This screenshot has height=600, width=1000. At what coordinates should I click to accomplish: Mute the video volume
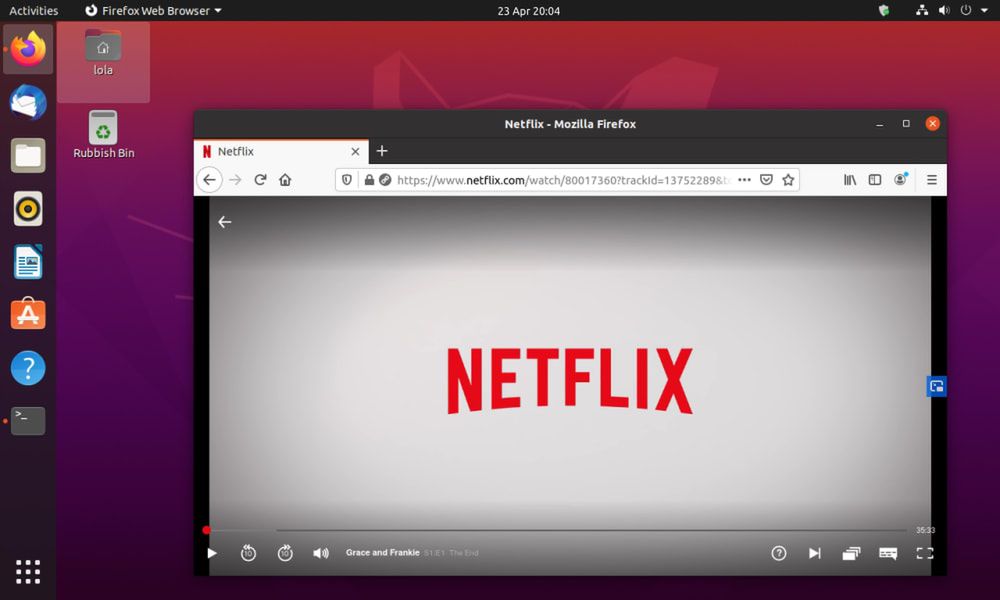click(320, 553)
